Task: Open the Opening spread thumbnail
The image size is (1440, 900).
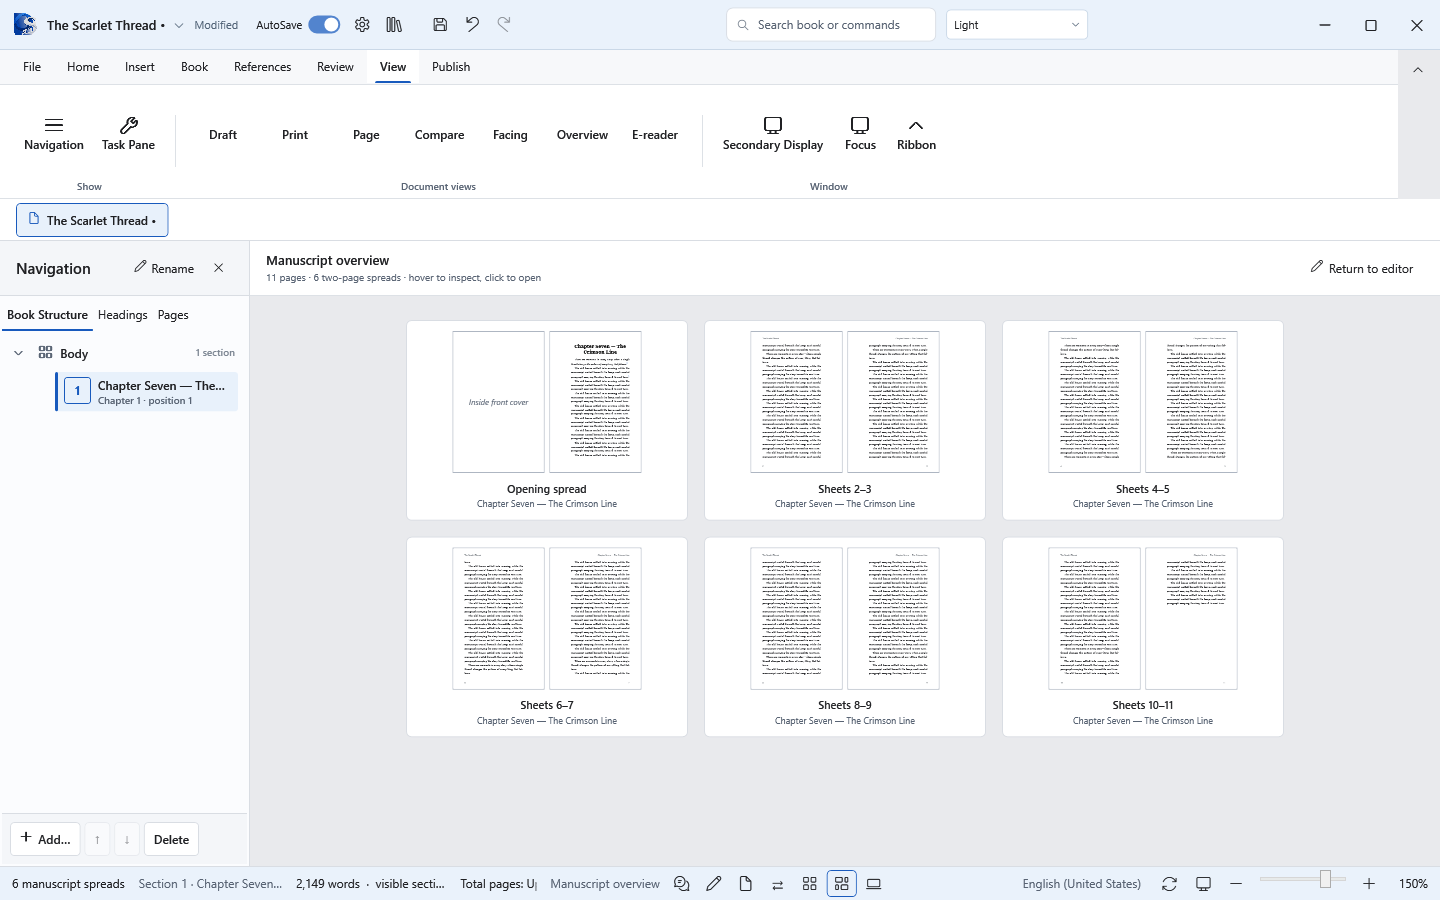Action: (547, 420)
